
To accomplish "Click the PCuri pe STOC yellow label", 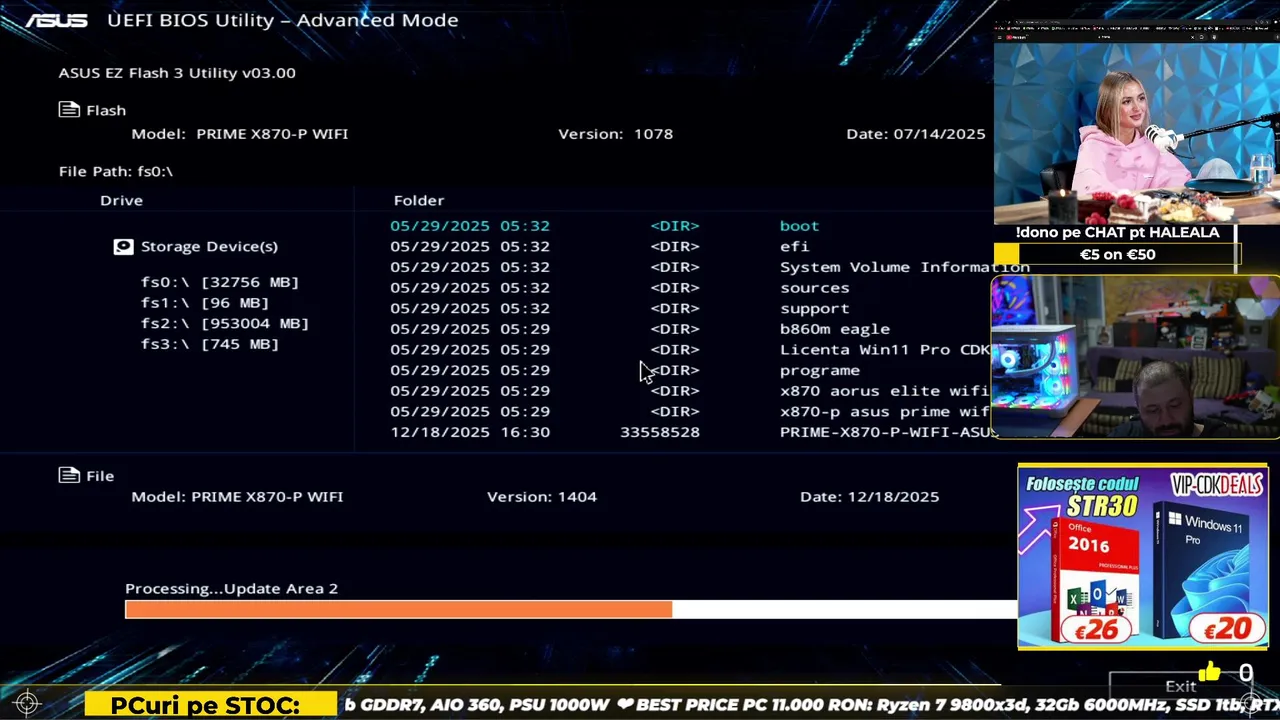I will [211, 705].
